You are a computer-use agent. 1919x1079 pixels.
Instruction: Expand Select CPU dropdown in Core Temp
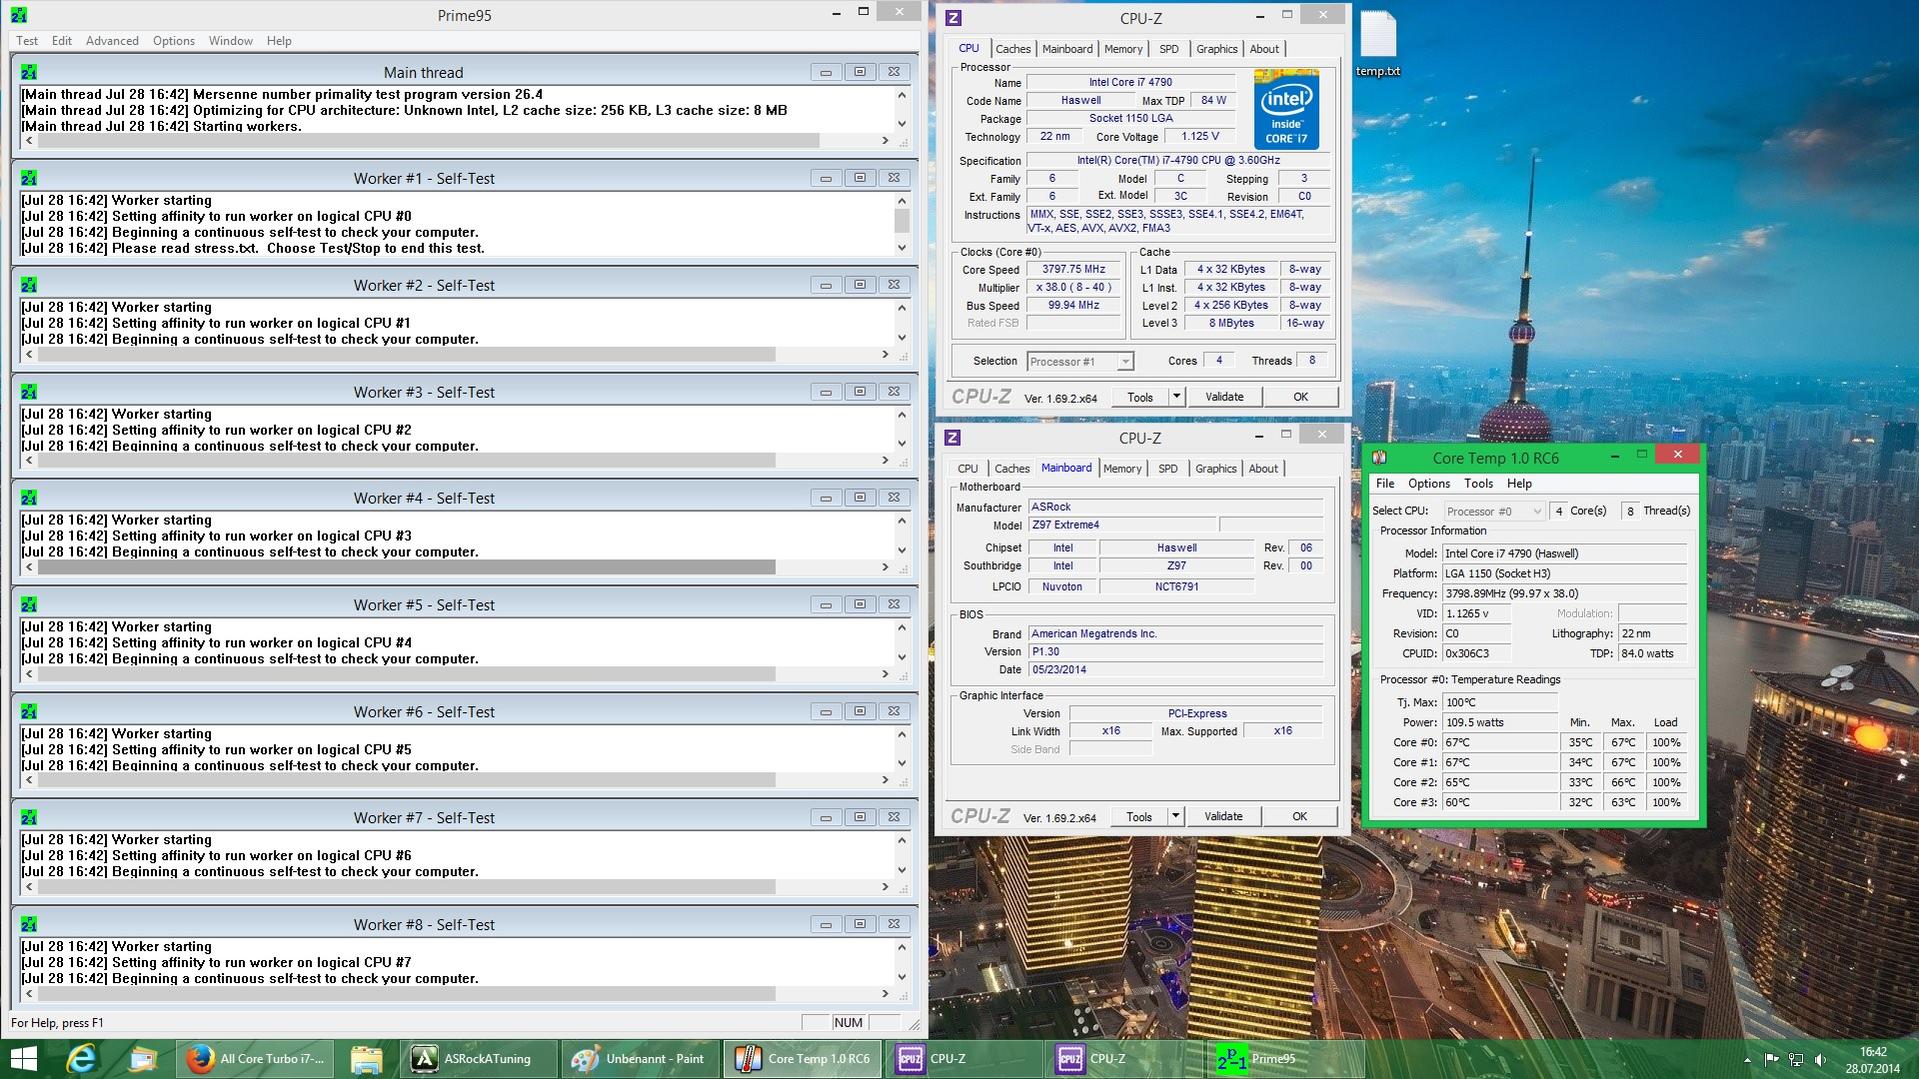click(1537, 511)
